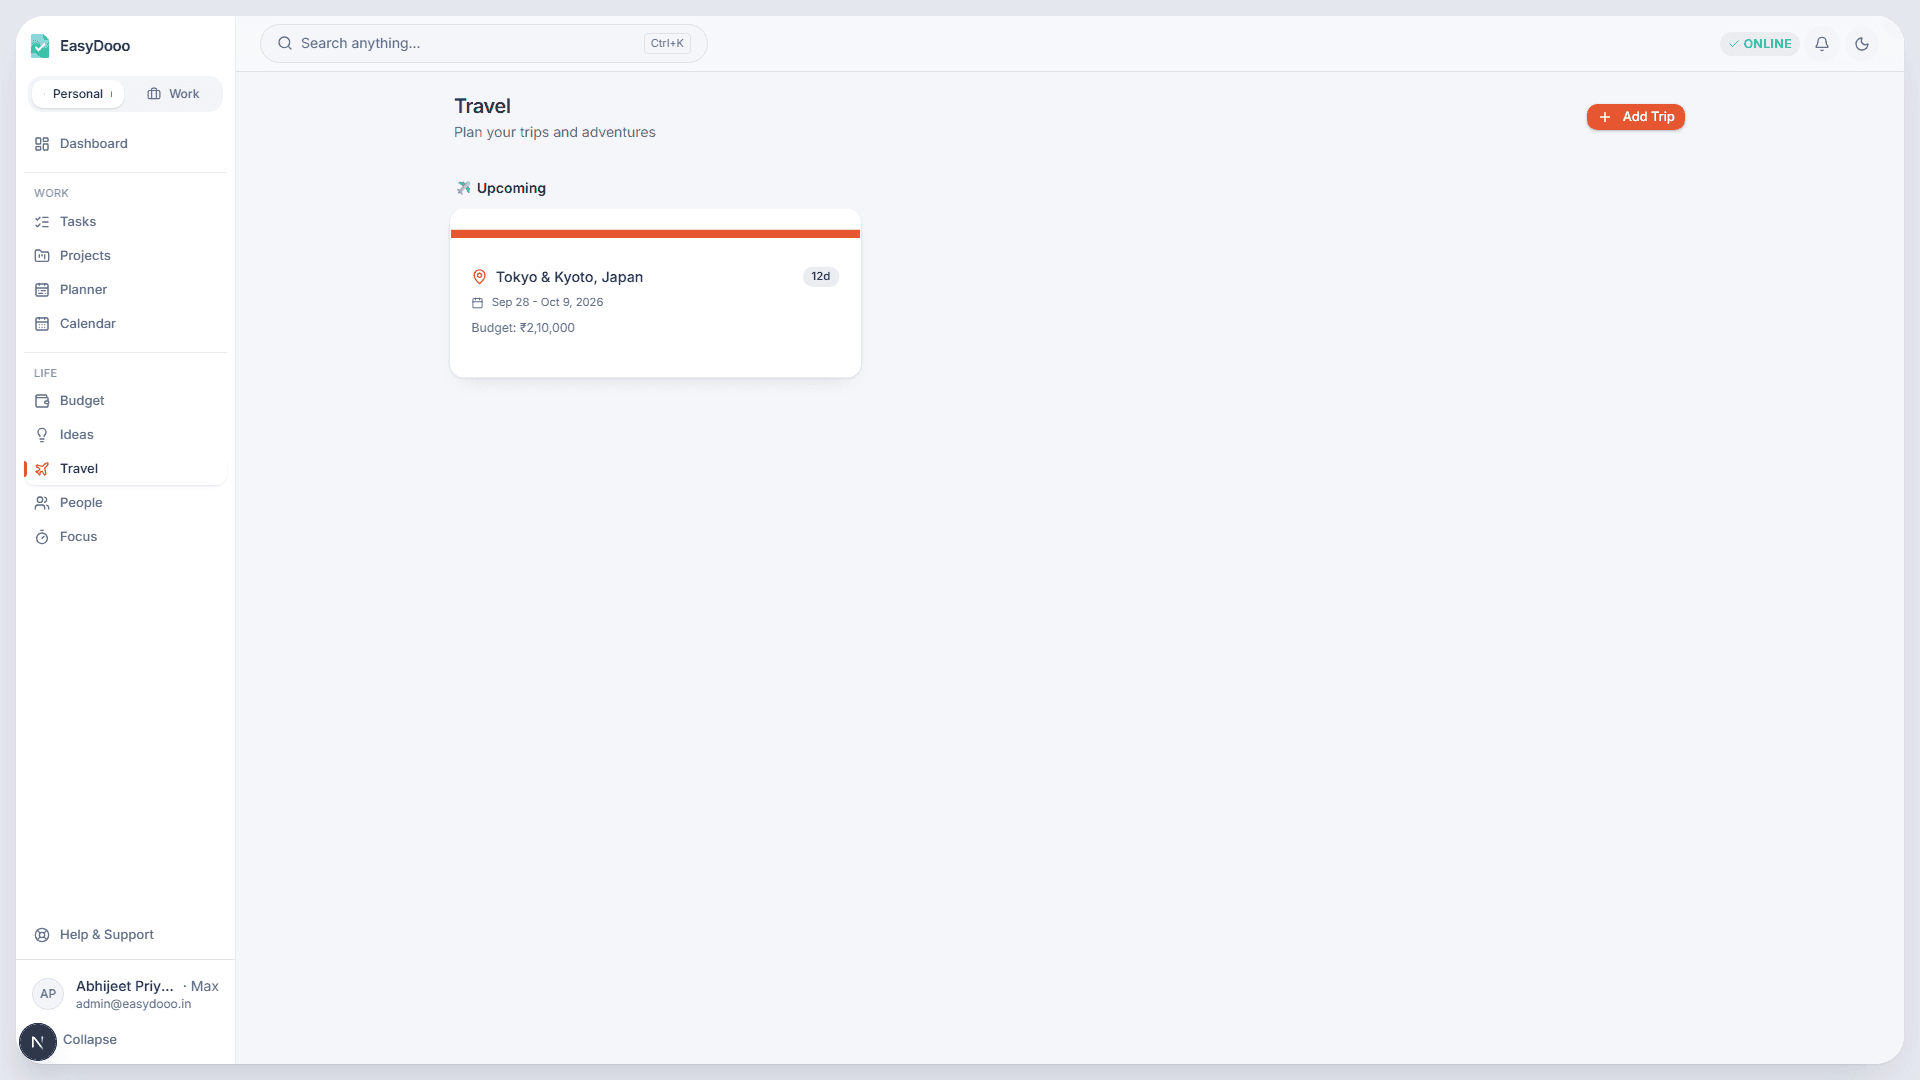Viewport: 1920px width, 1080px height.
Task: Click the Budget: ₹2,10,000 text
Action: (523, 328)
